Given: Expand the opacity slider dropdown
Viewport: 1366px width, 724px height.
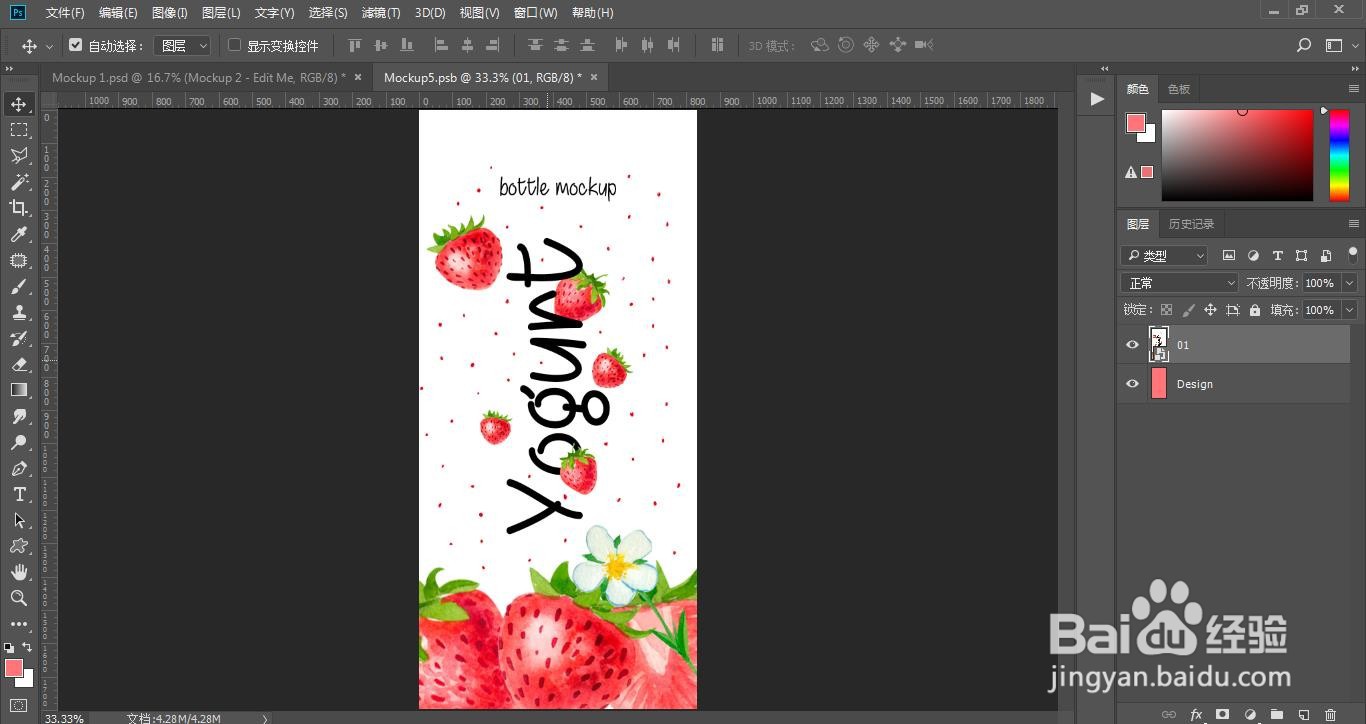Looking at the screenshot, I should (x=1349, y=283).
